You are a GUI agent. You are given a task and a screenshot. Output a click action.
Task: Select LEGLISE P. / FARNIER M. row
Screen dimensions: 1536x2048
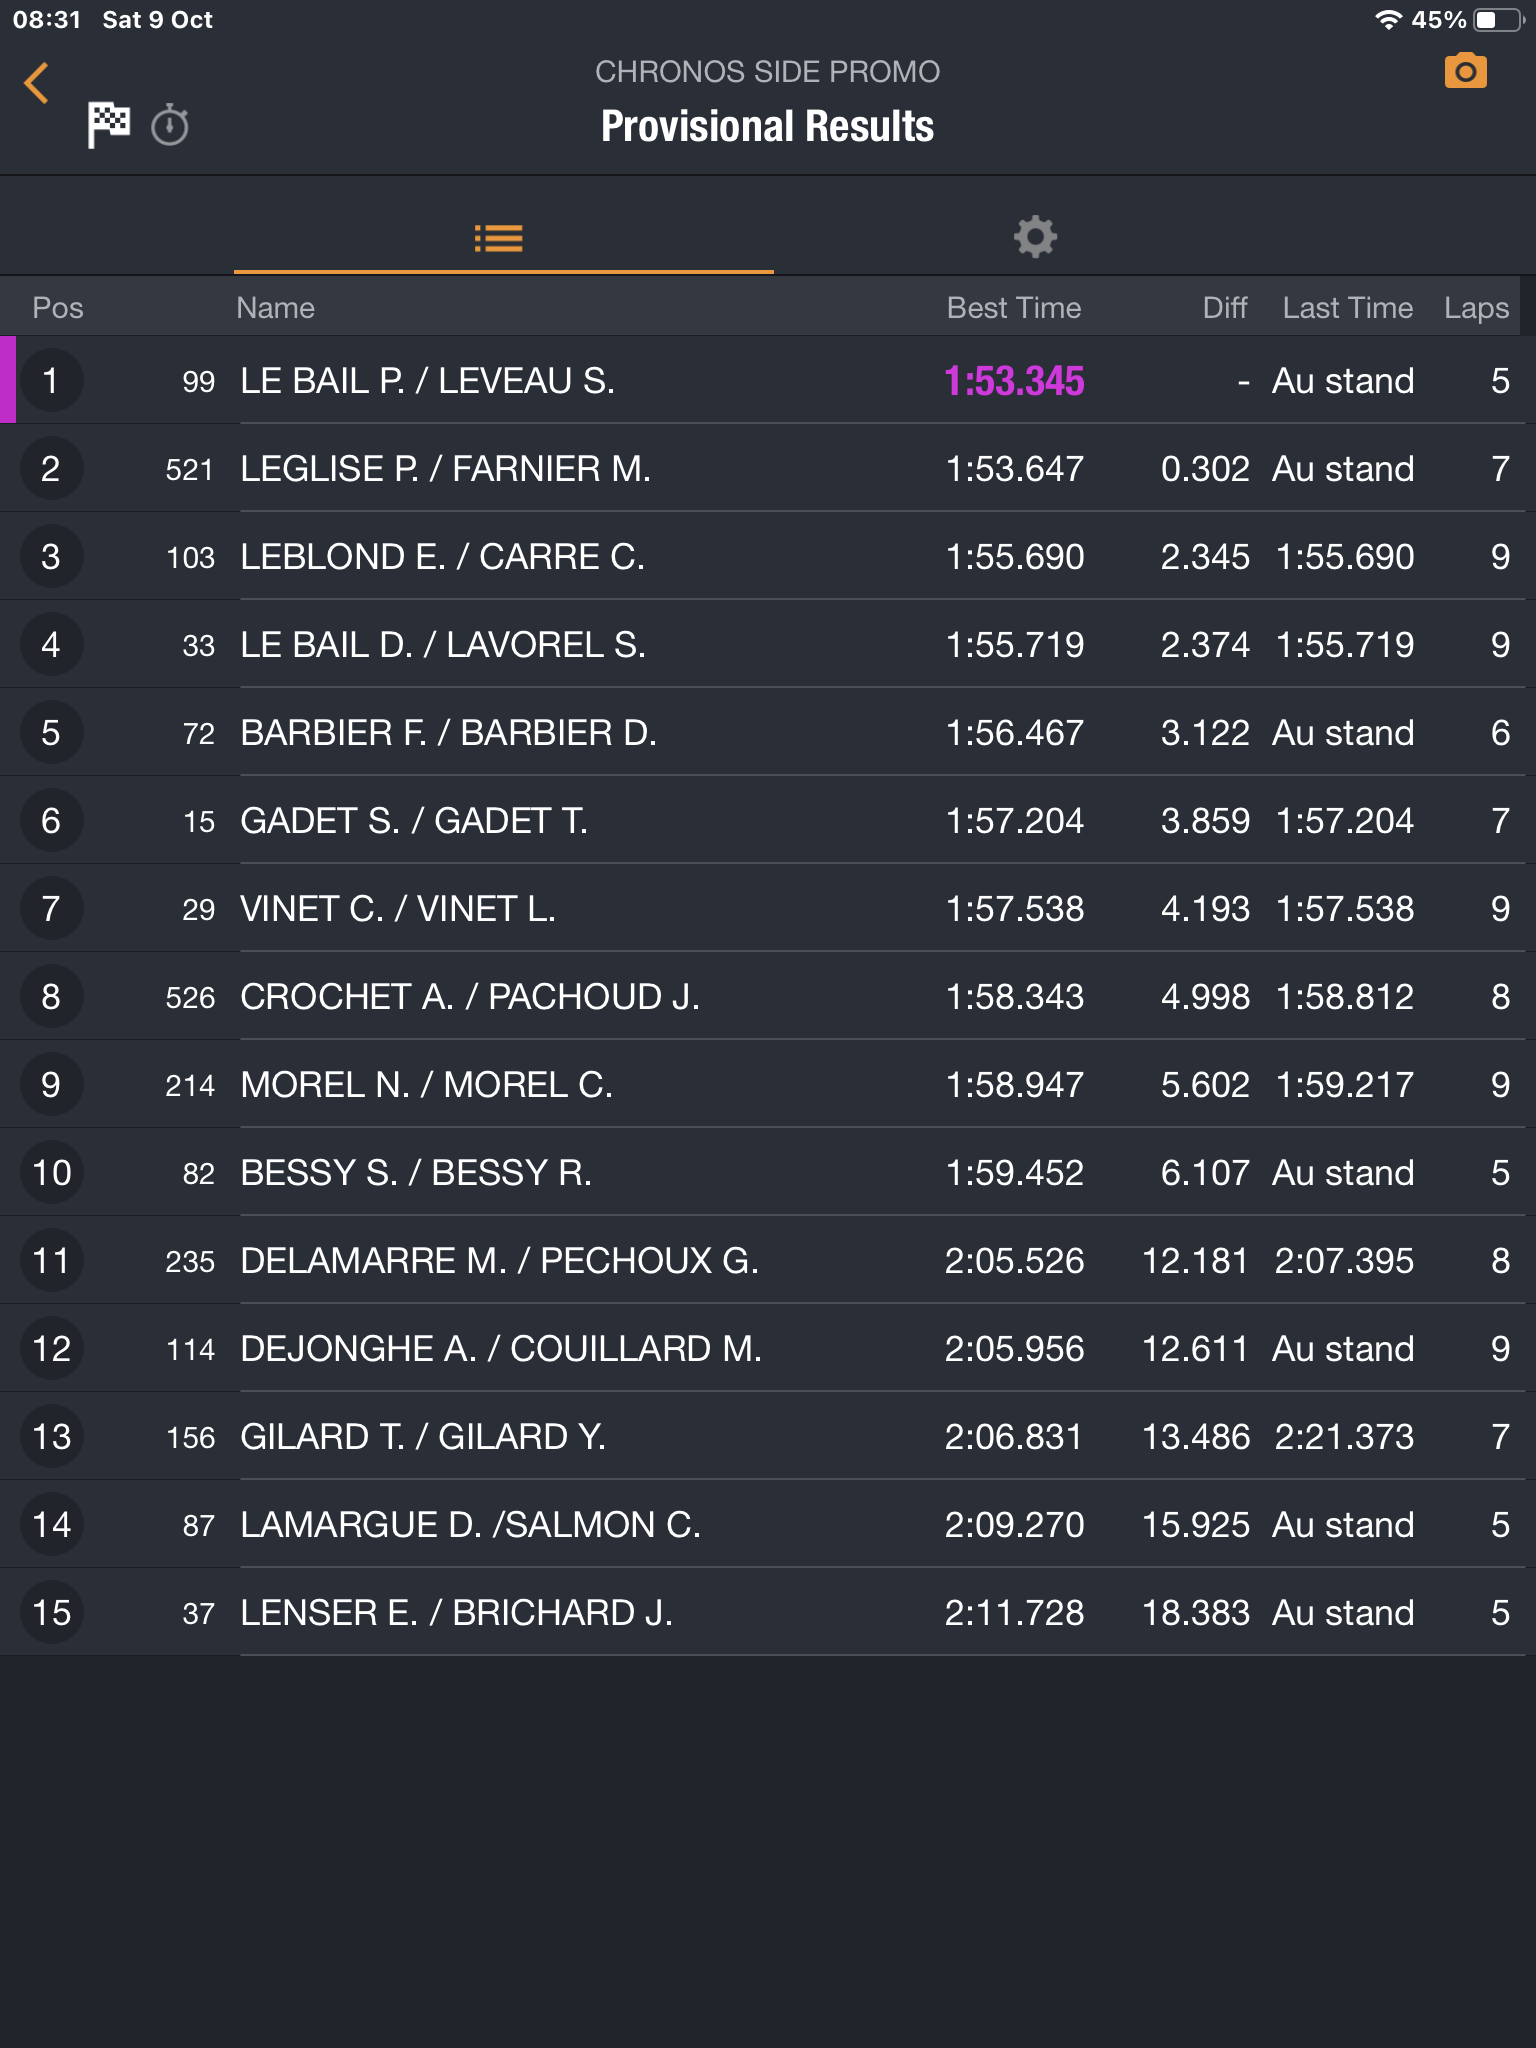point(446,469)
